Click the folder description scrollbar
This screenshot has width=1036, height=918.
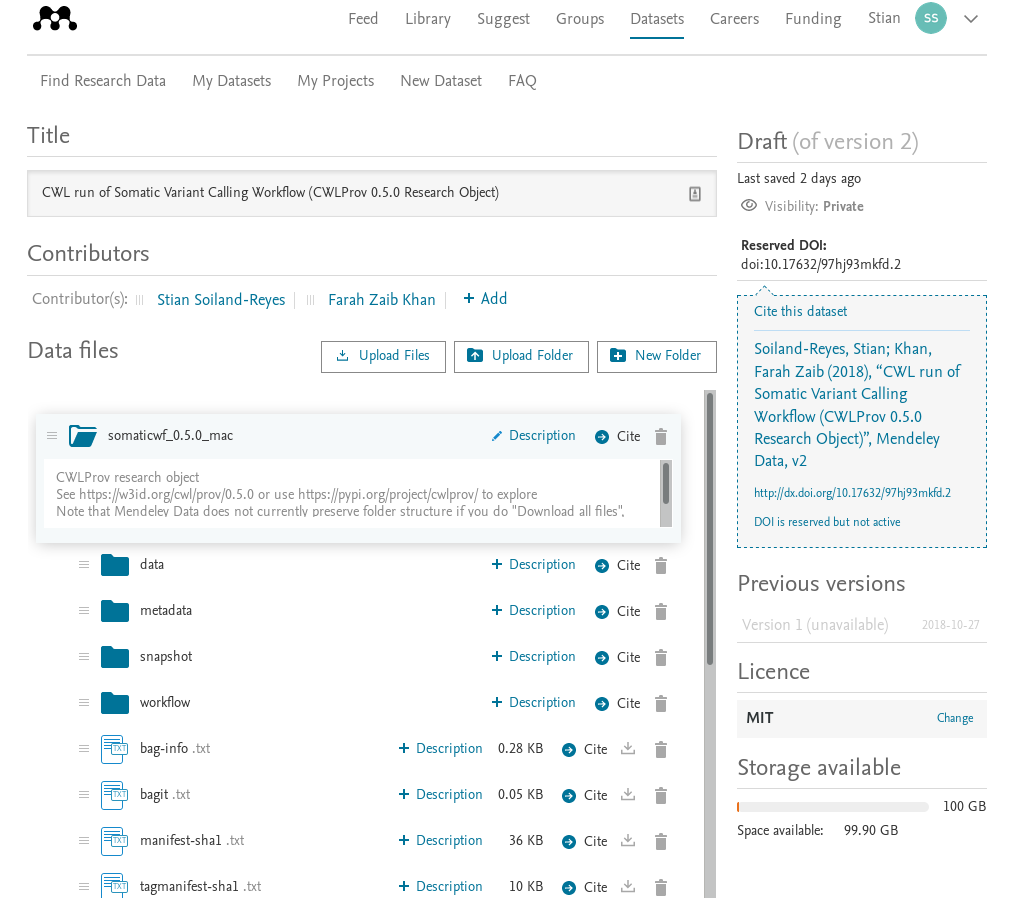665,484
